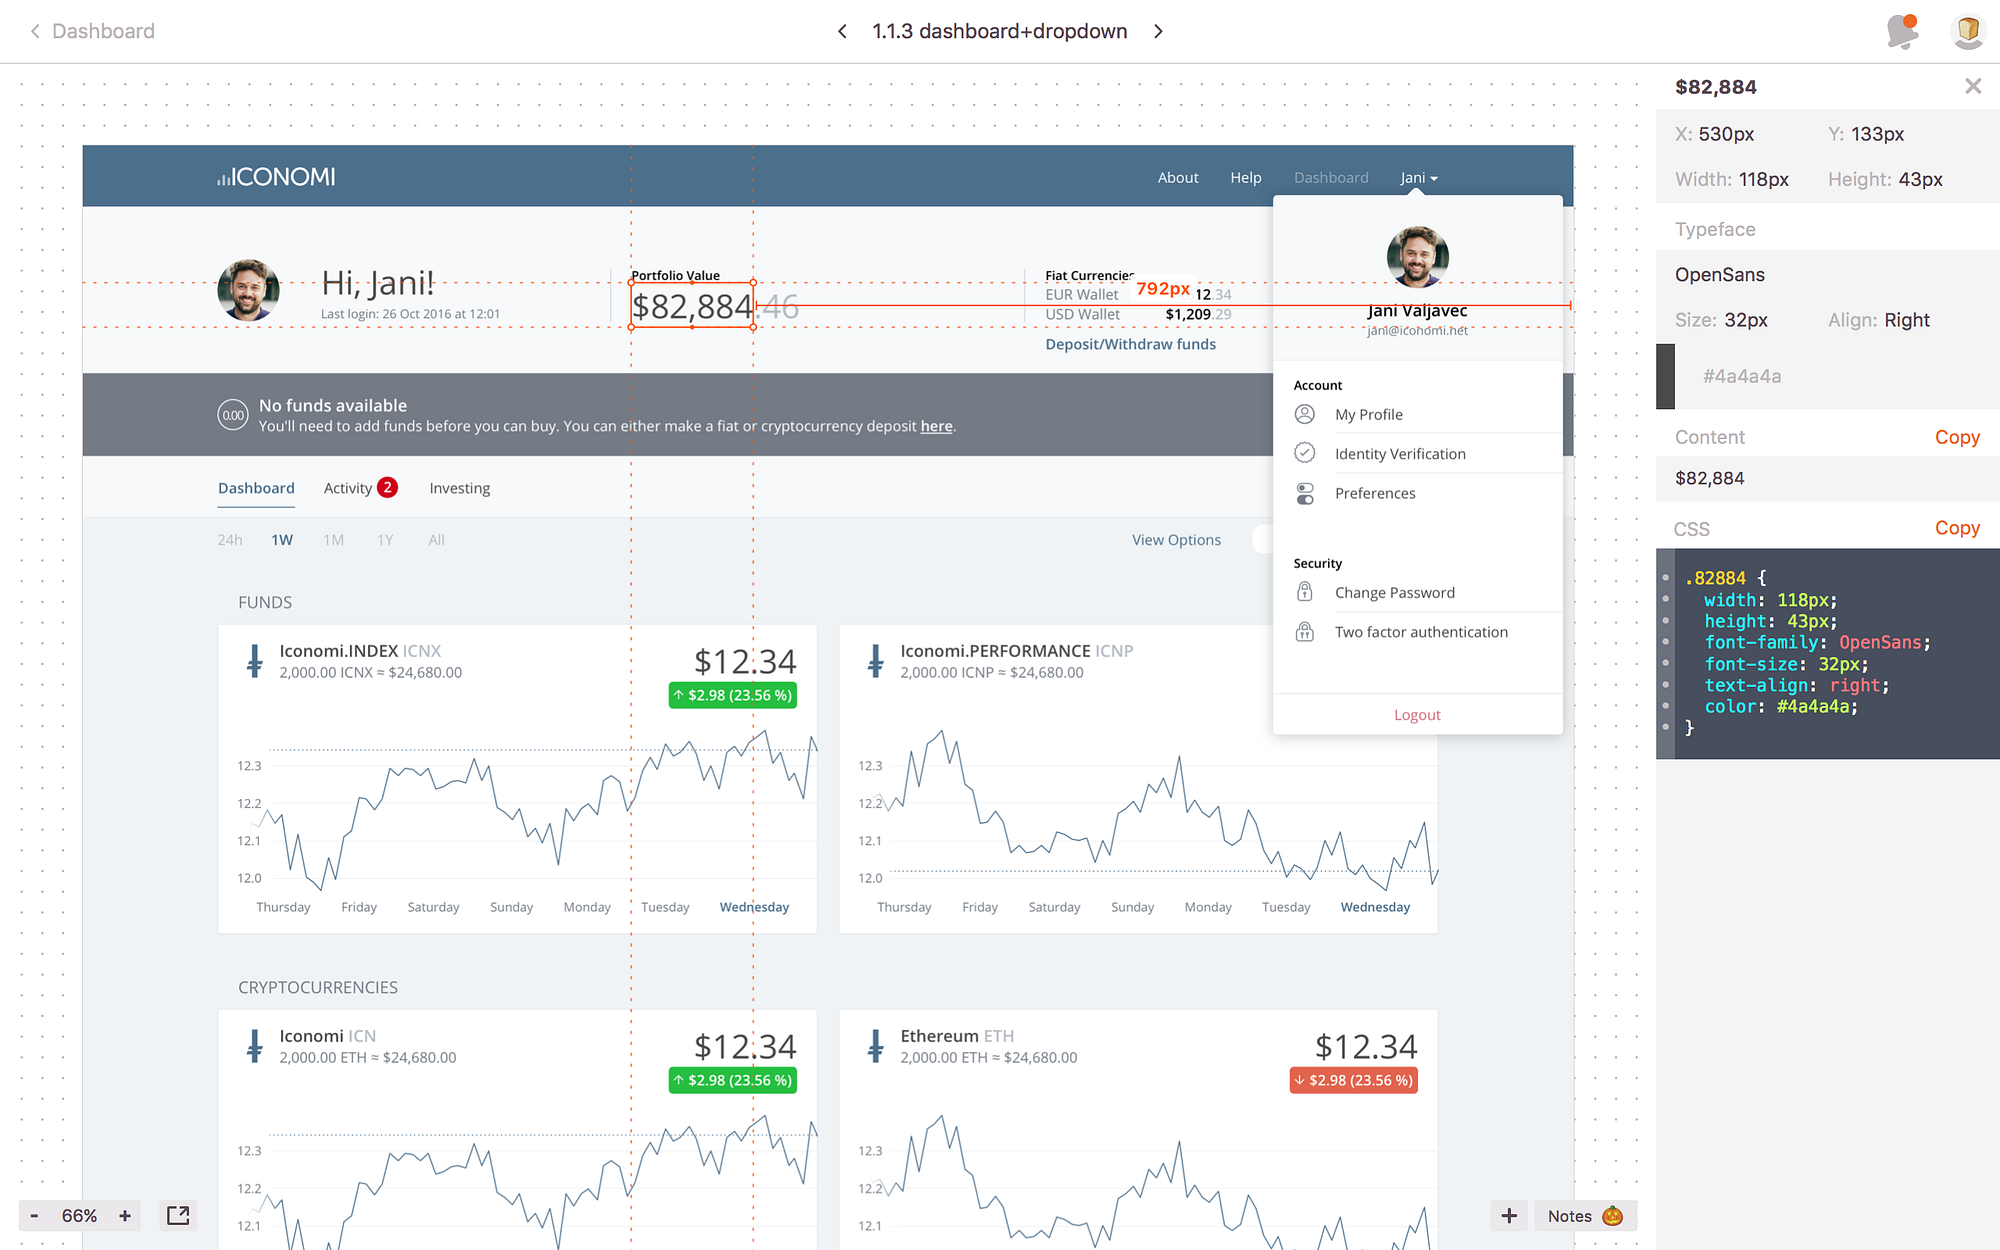The width and height of the screenshot is (2000, 1250).
Task: Copy the CSS code
Action: coord(1956,528)
